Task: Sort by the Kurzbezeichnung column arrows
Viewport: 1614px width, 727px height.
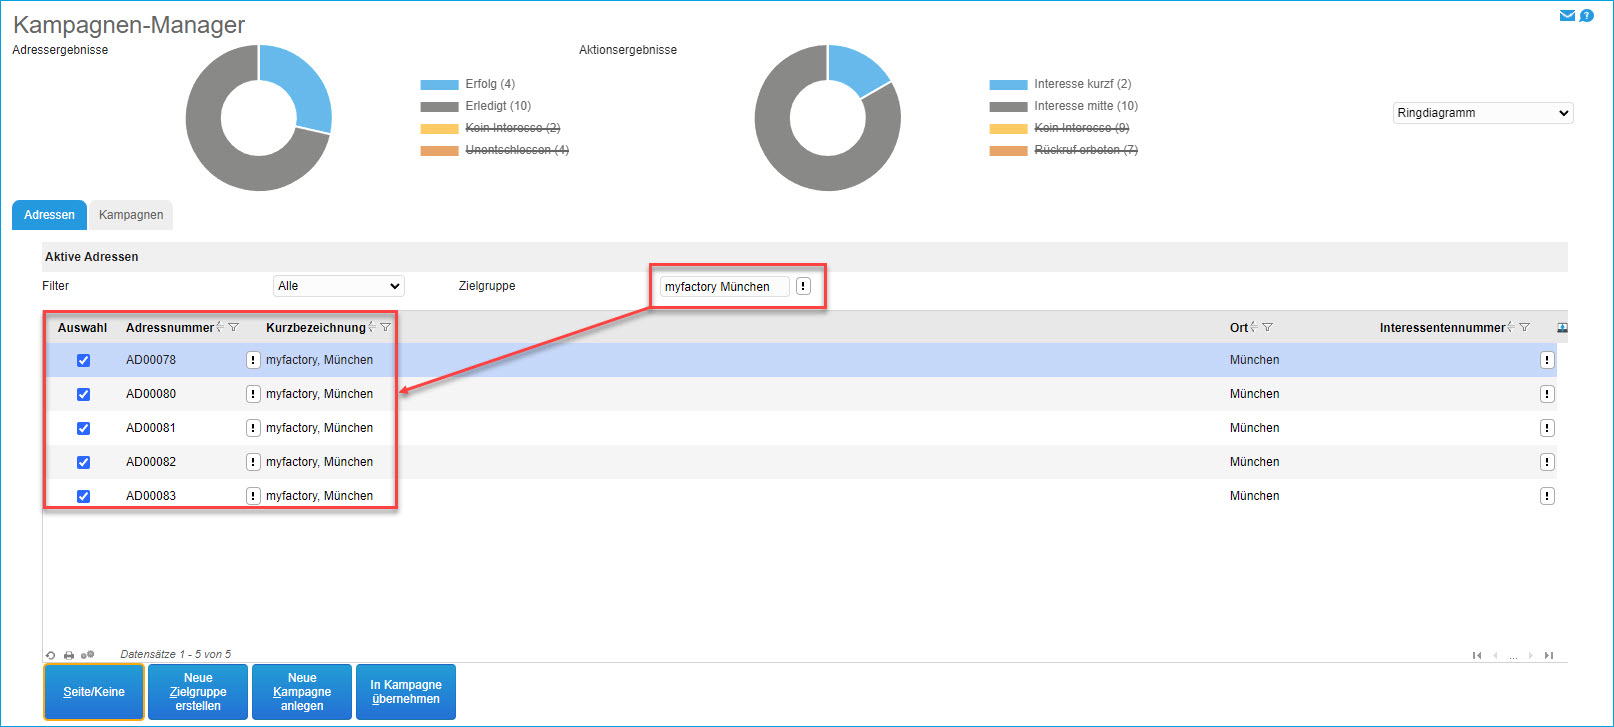Action: (x=372, y=327)
